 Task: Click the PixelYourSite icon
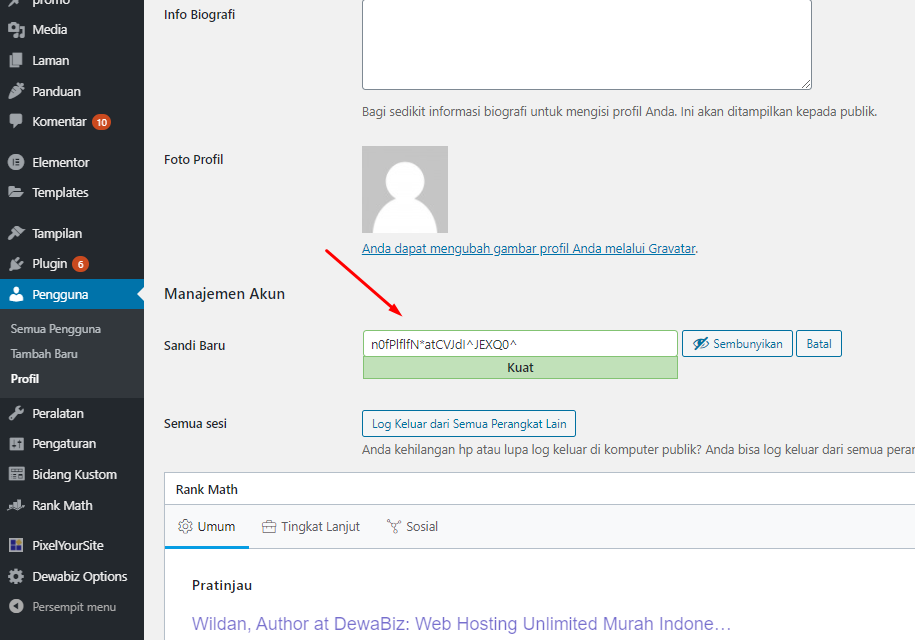[16, 546]
